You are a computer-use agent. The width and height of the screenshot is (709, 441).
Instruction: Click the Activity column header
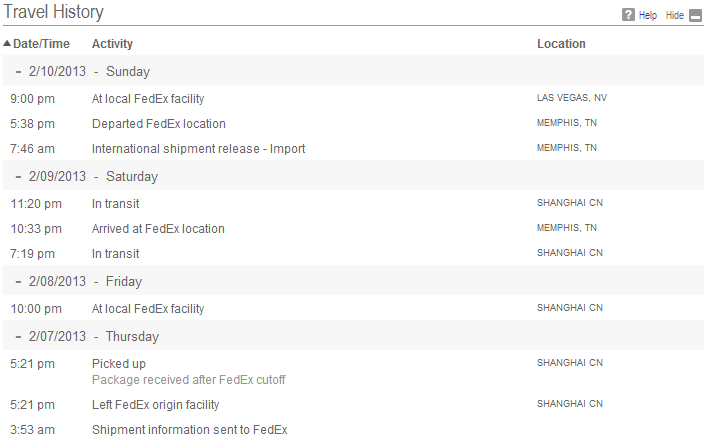[112, 44]
